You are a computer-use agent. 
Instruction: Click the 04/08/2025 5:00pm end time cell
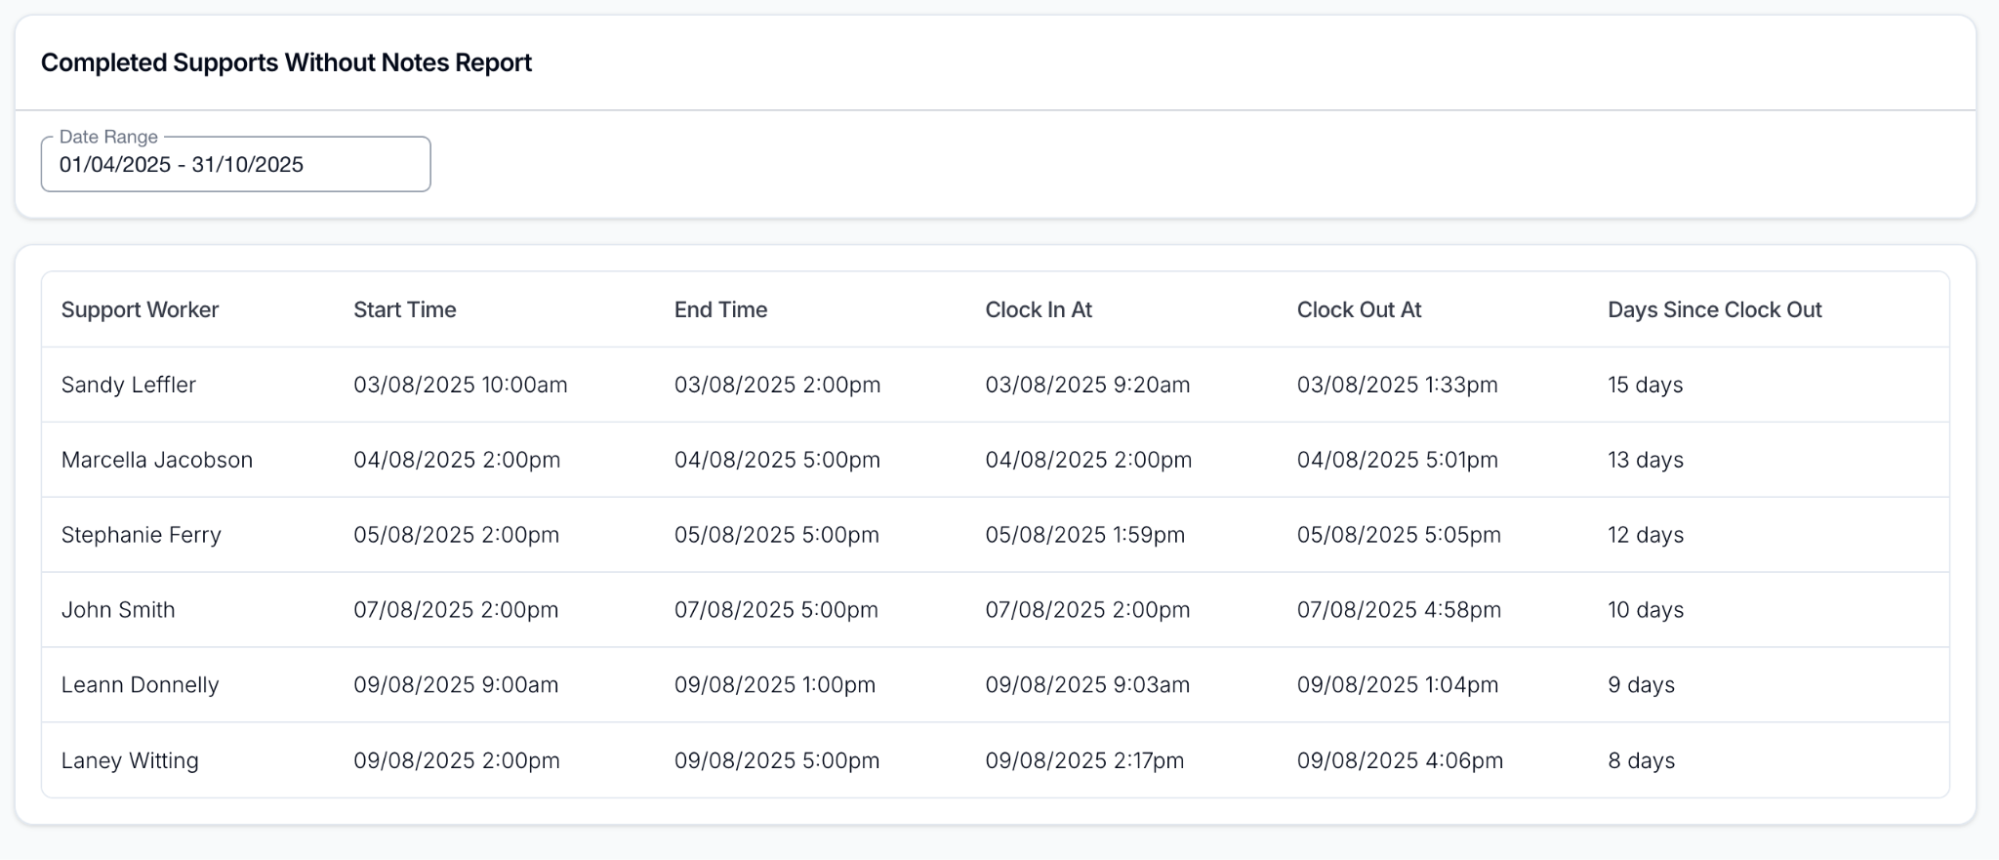[777, 460]
